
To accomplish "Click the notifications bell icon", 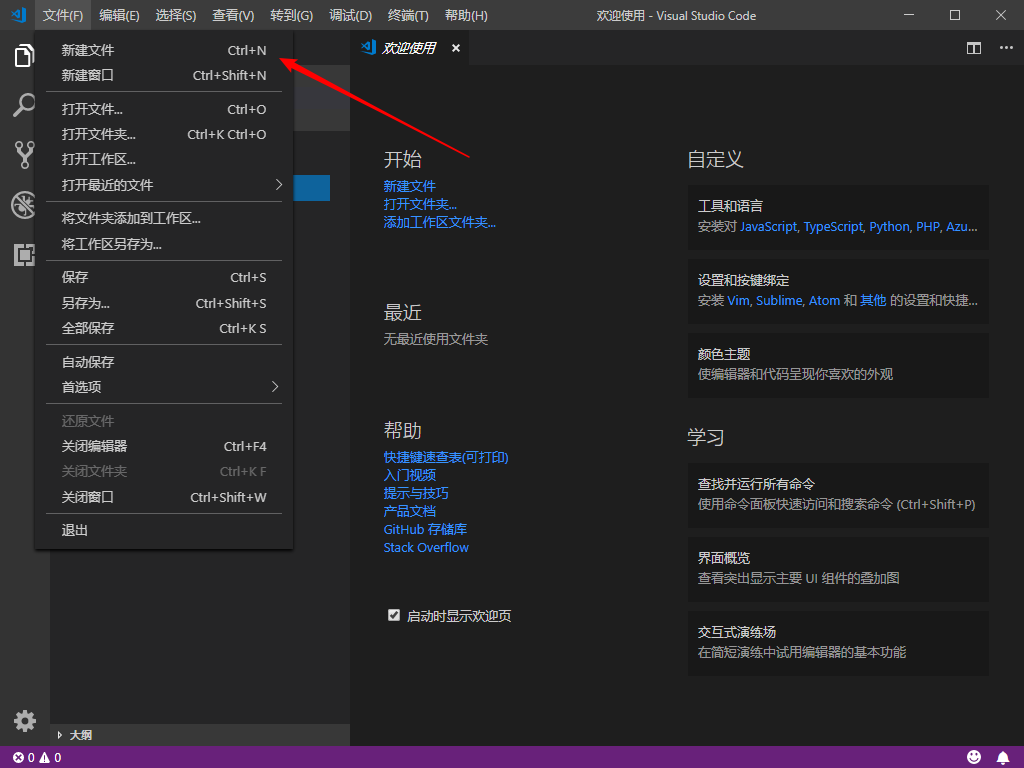I will tap(1003, 757).
